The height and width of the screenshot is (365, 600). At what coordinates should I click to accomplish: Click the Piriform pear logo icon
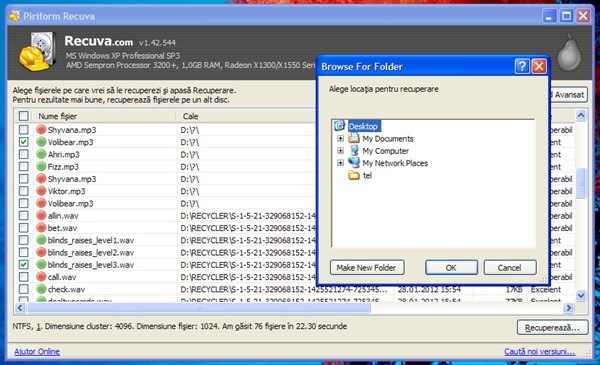(569, 53)
